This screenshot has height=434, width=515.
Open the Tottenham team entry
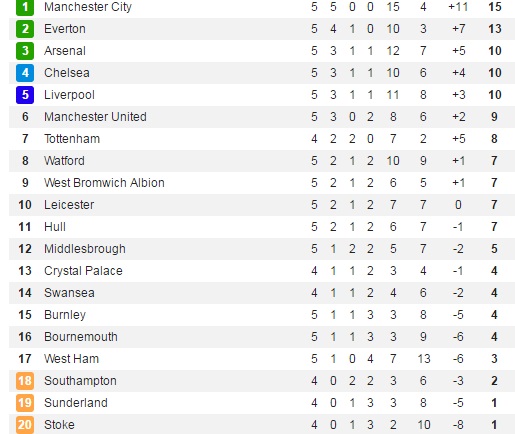click(72, 139)
